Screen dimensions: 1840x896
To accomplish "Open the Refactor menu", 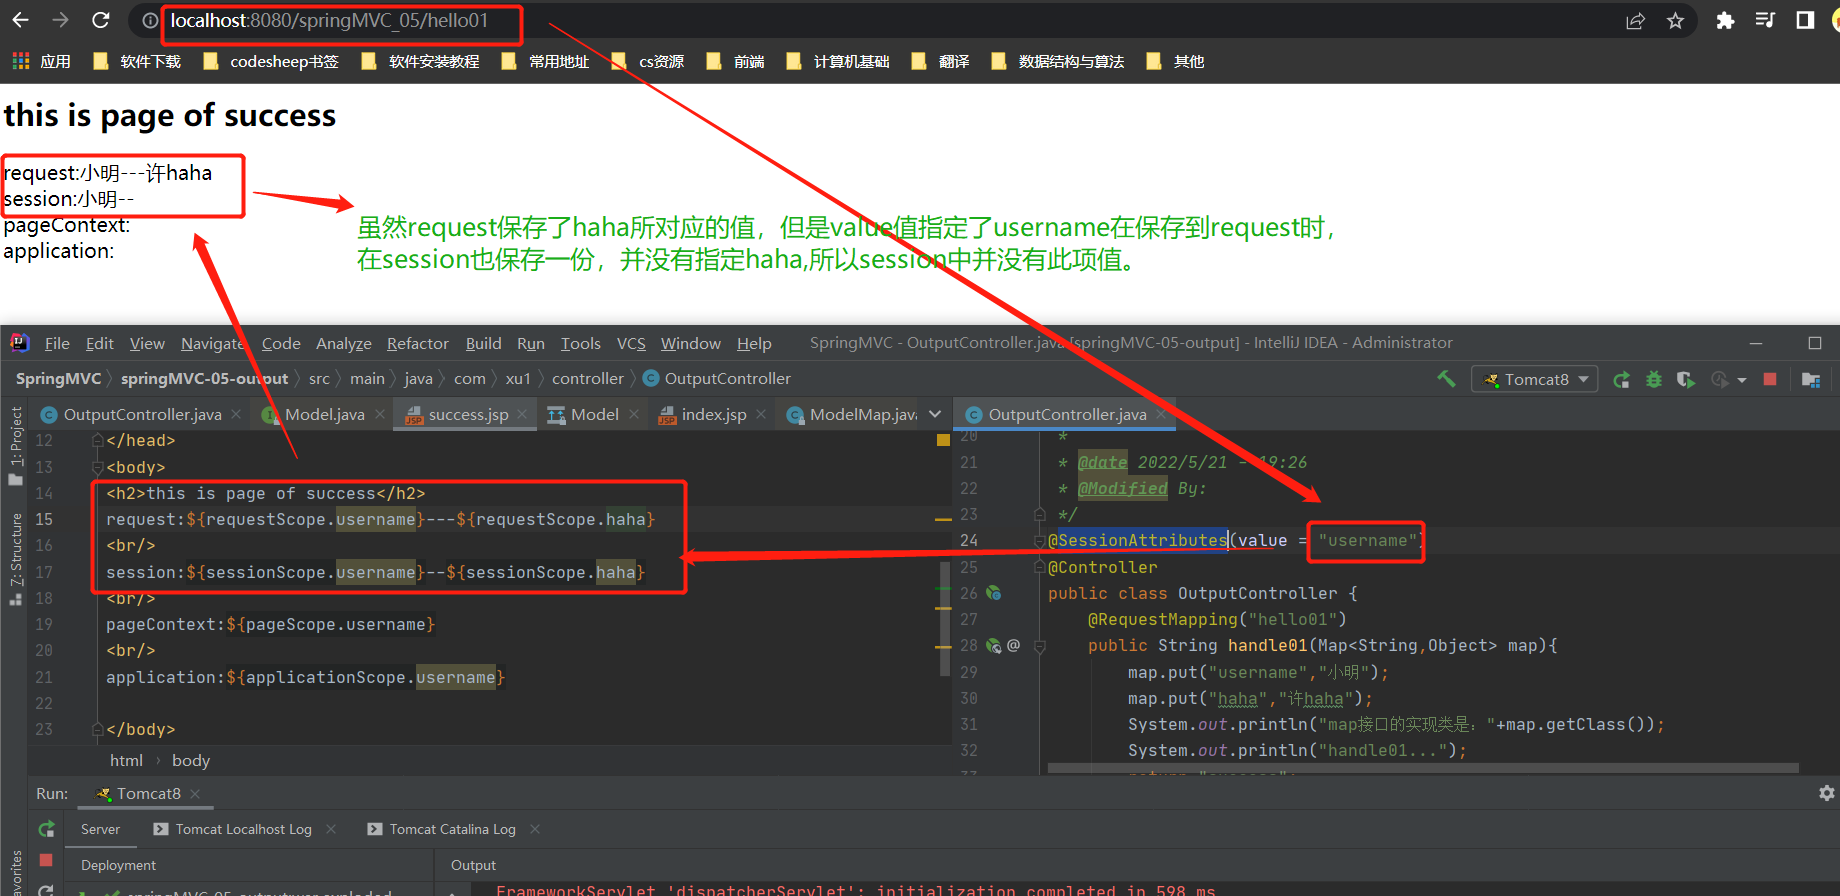I will 418,343.
